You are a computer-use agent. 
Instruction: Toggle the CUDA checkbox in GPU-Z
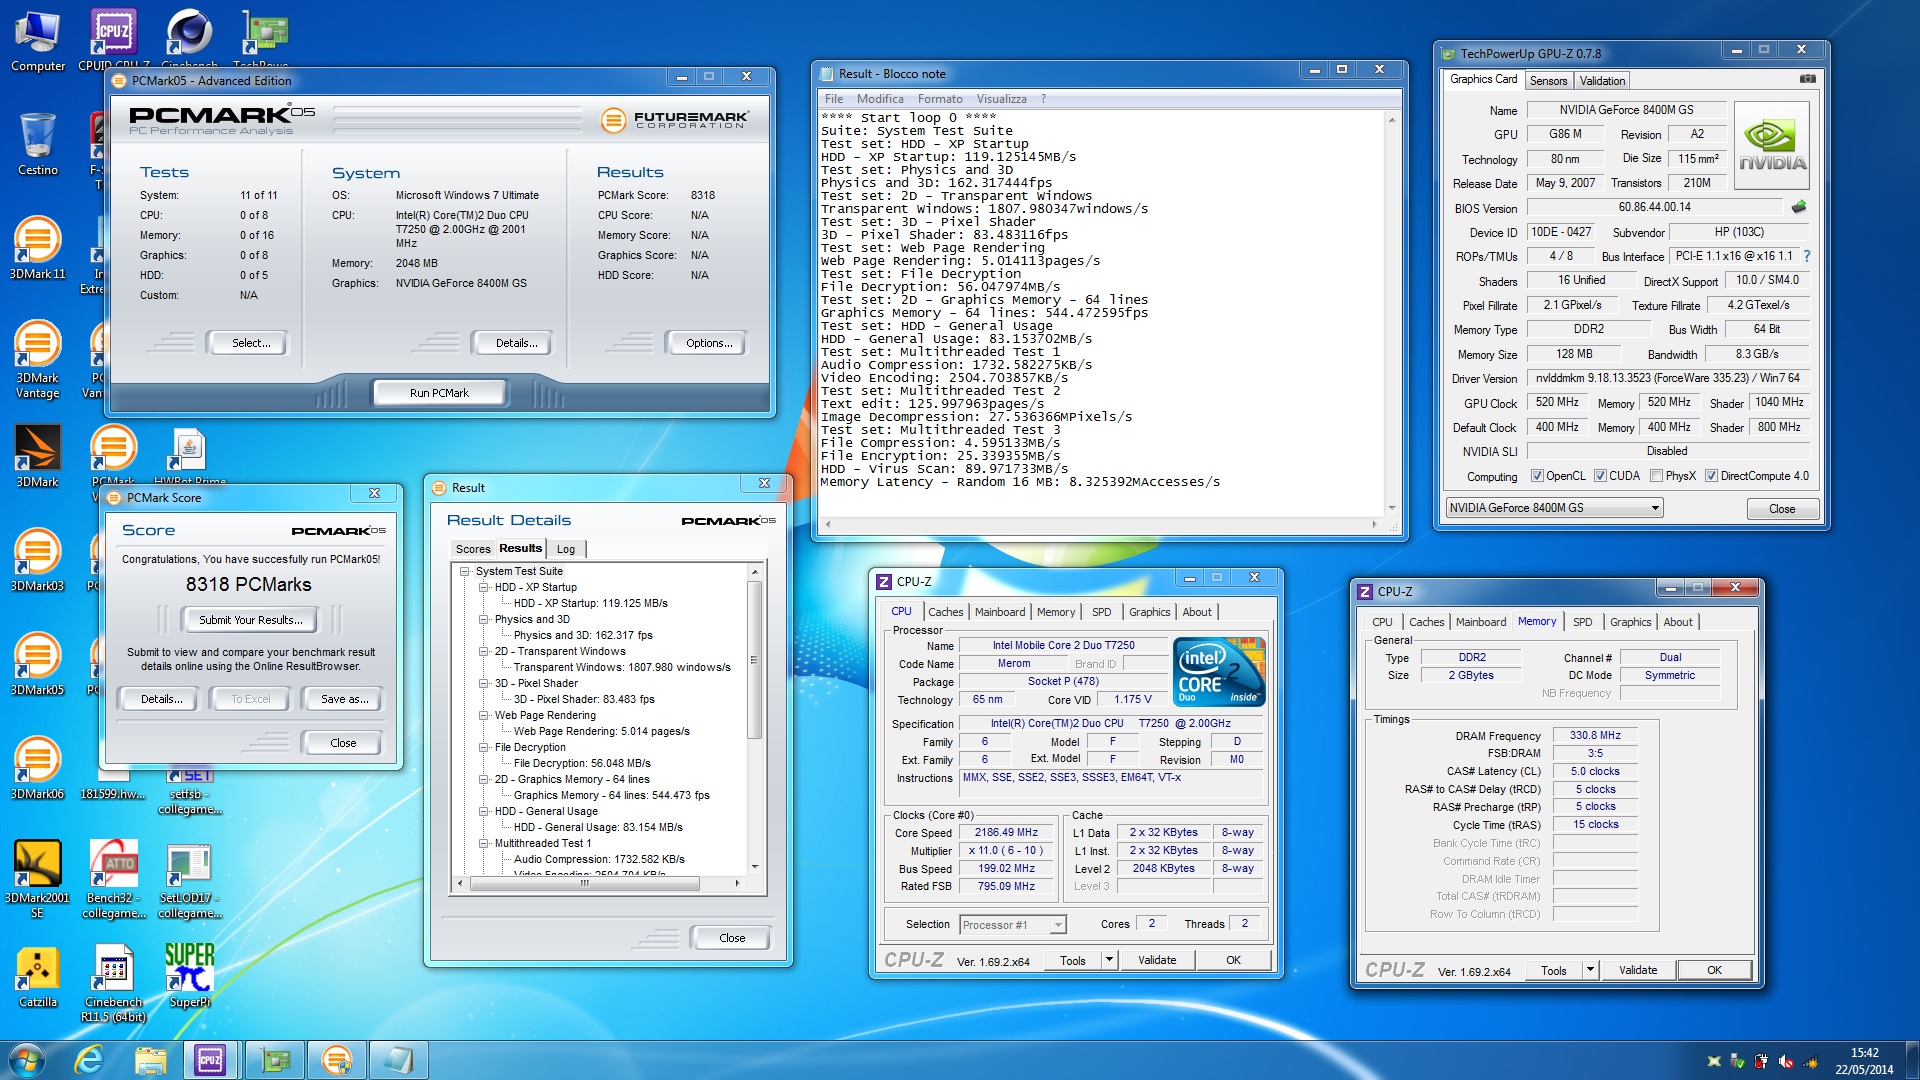tap(1600, 476)
